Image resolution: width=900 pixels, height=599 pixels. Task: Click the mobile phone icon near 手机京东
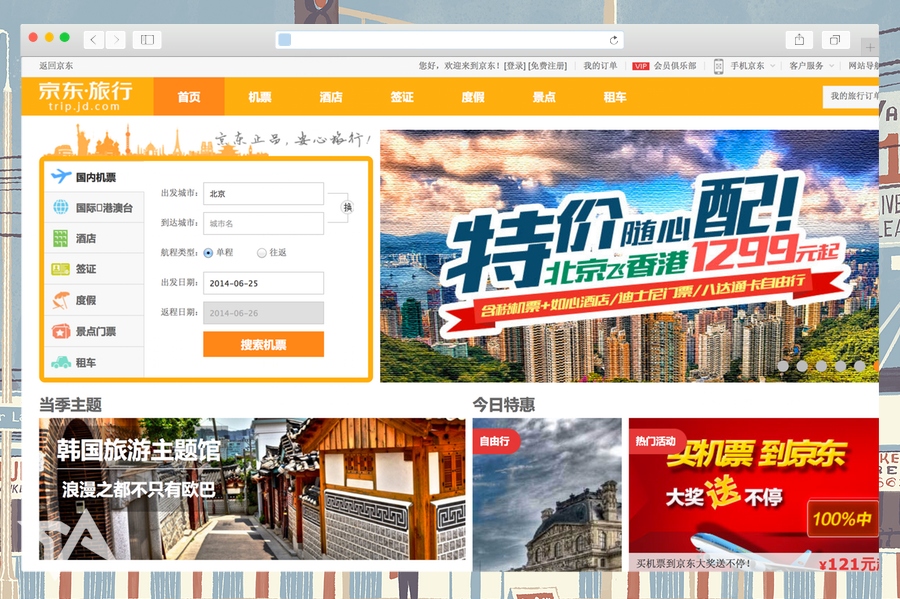coord(719,66)
